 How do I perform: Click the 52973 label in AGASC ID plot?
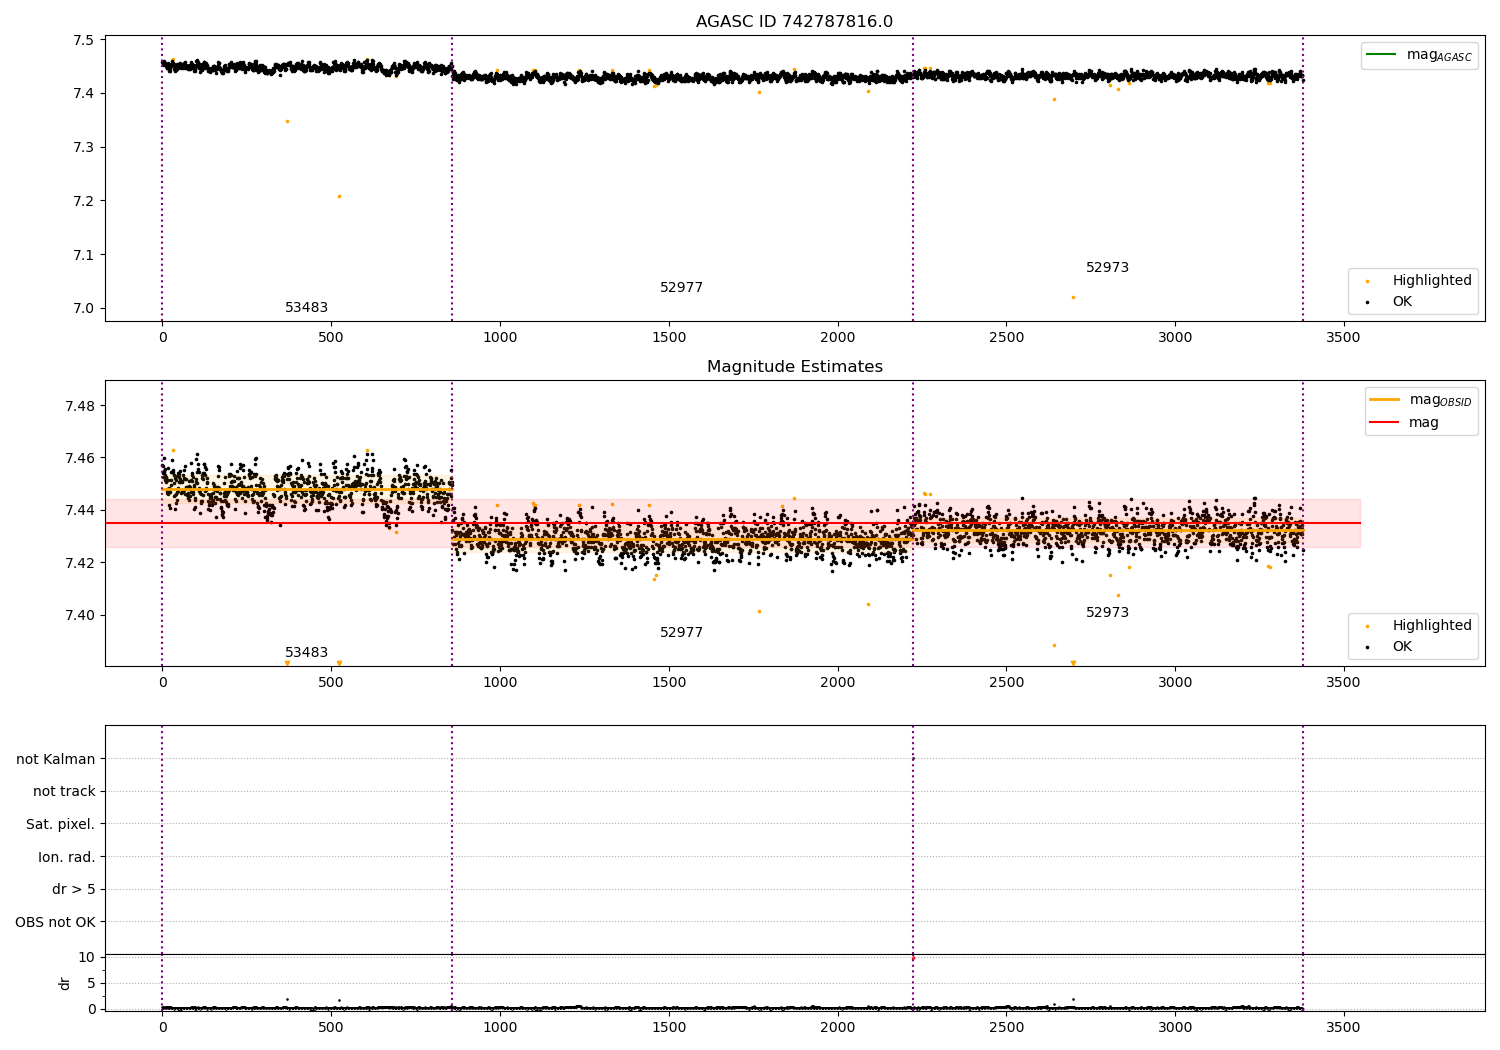pyautogui.click(x=1107, y=268)
